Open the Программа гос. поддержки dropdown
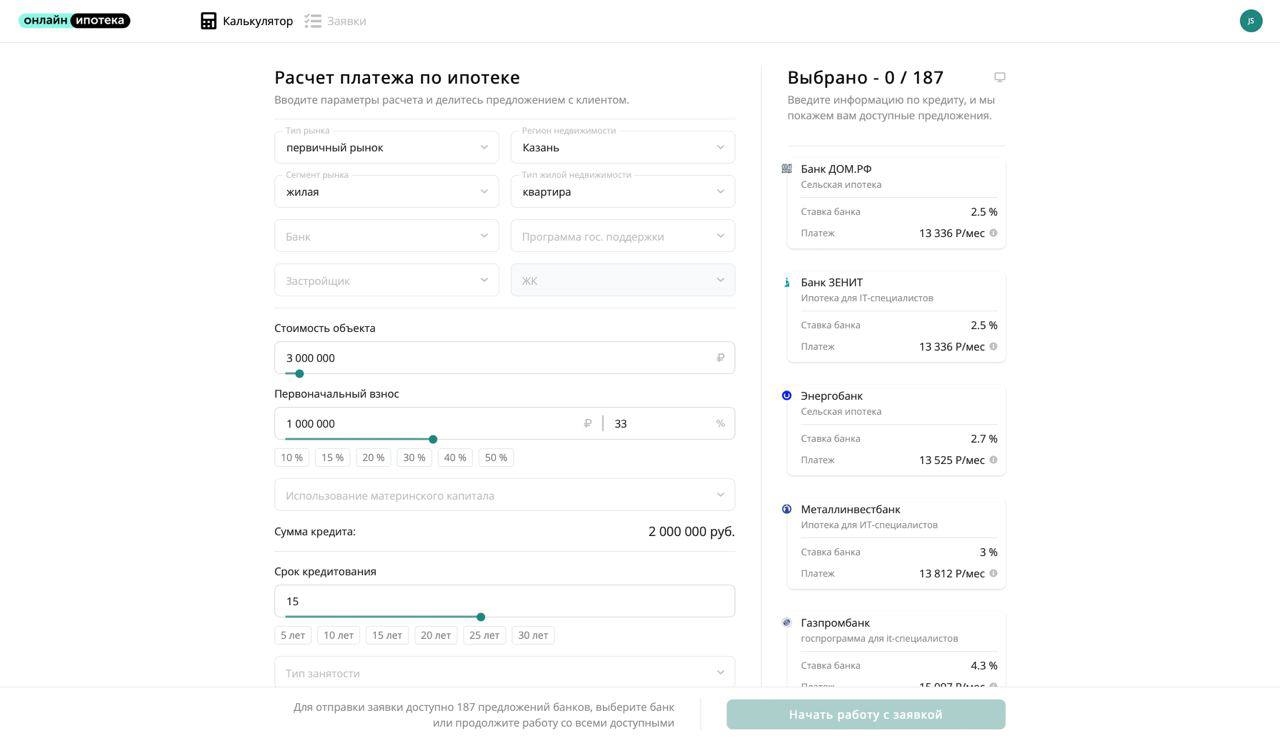The width and height of the screenshot is (1280, 741). 622,236
